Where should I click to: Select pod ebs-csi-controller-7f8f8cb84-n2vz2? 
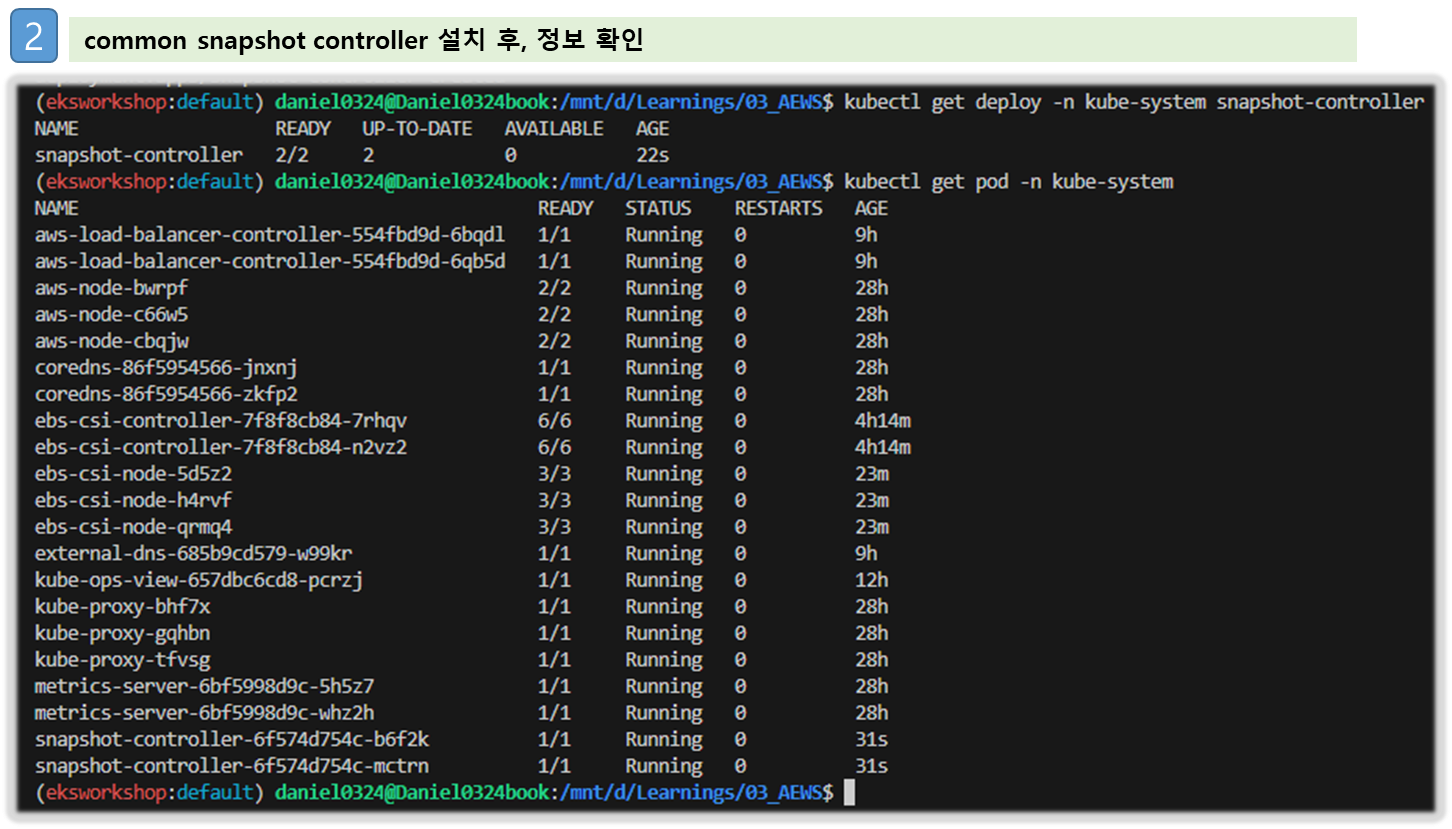221,447
